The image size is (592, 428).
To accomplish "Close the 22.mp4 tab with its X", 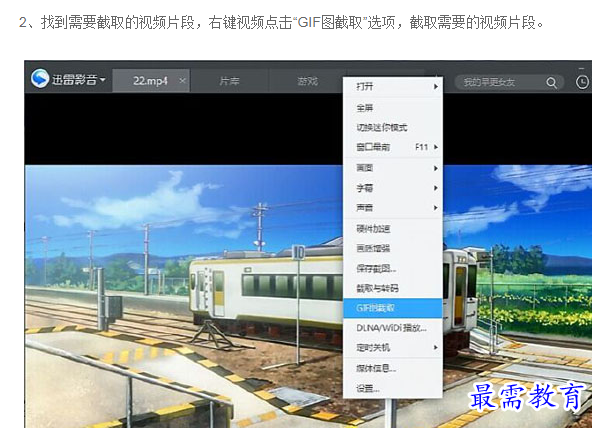I will pyautogui.click(x=182, y=80).
